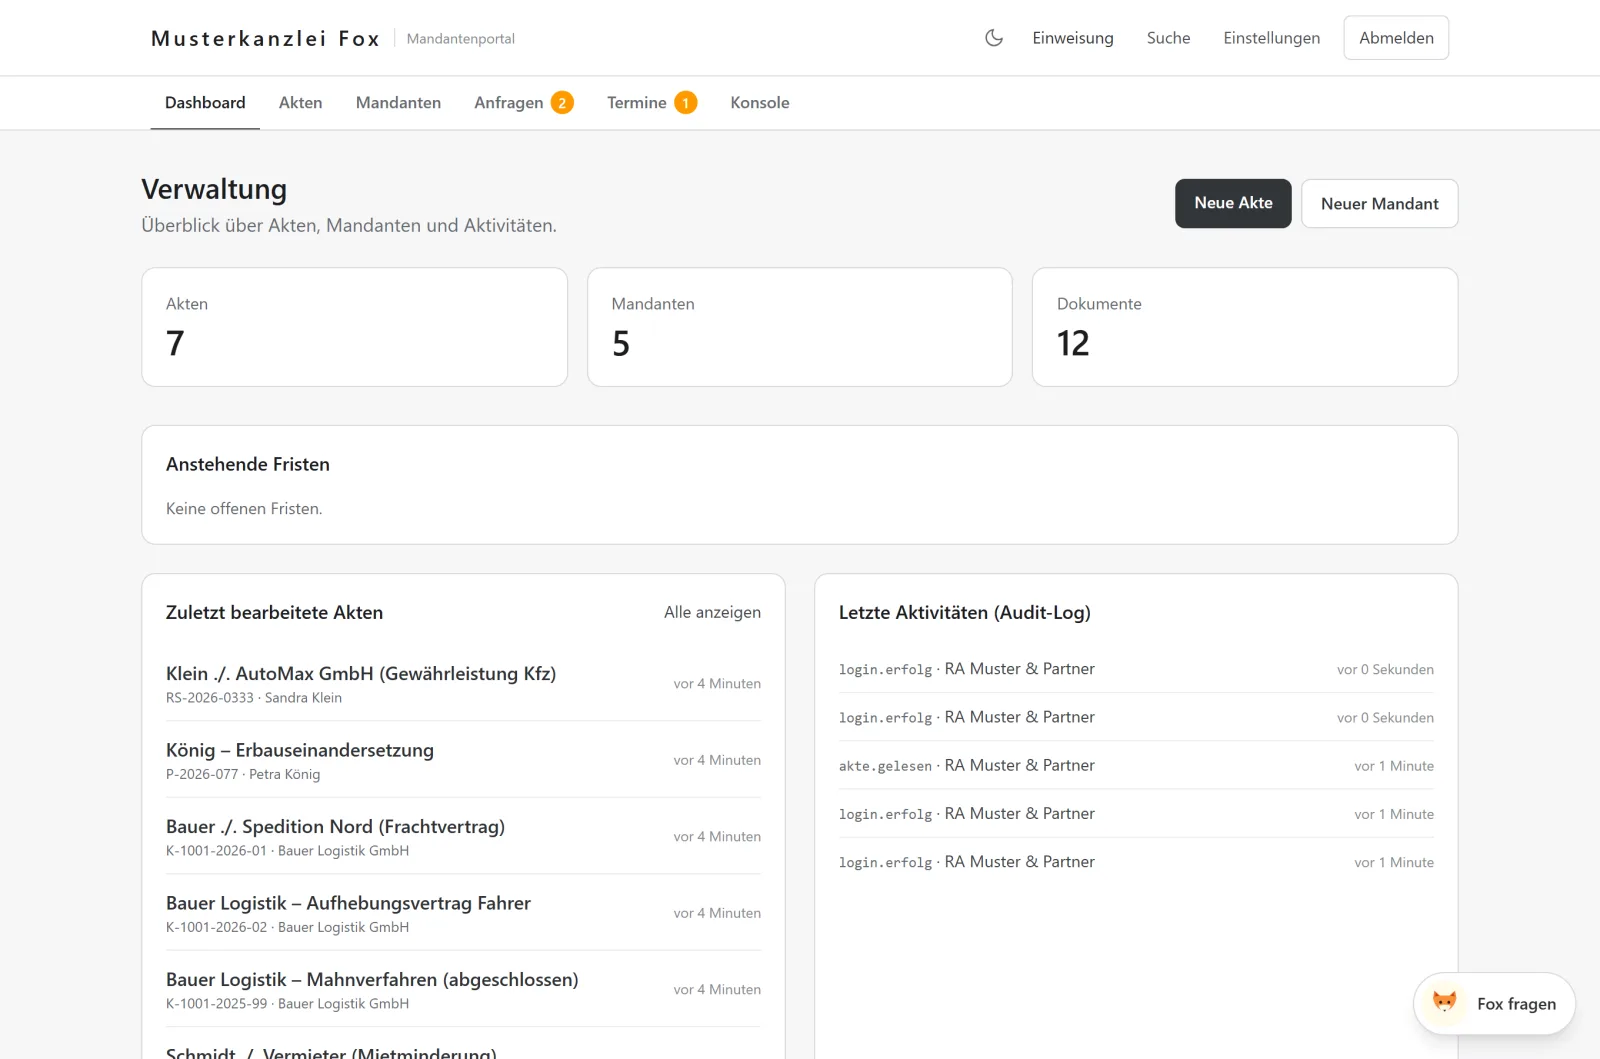Image resolution: width=1600 pixels, height=1059 pixels.
Task: Toggle dark mode moon icon
Action: tap(994, 38)
